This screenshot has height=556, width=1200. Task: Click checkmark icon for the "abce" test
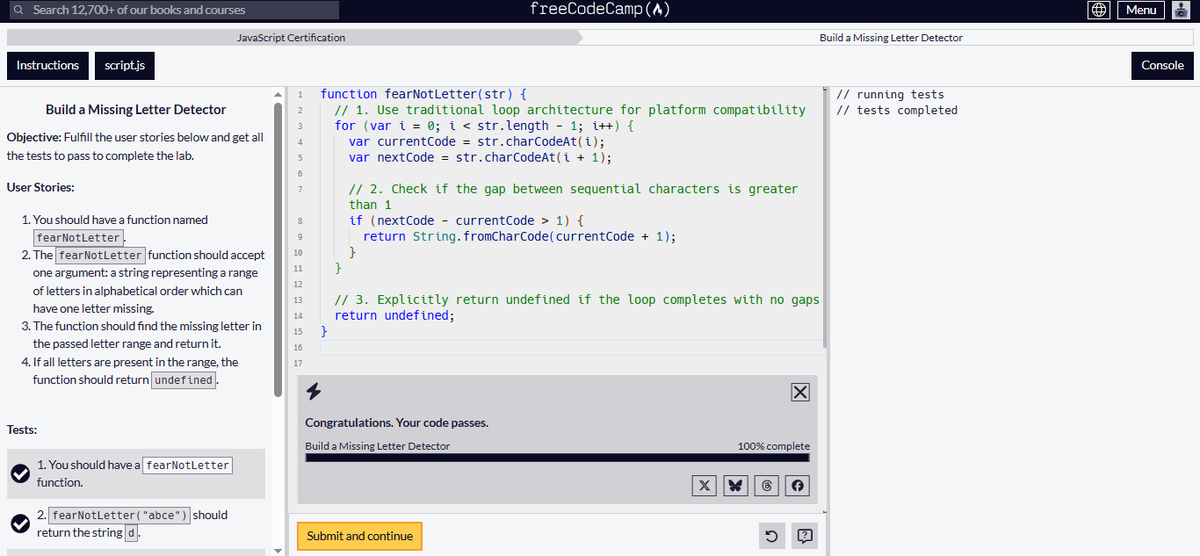(x=19, y=523)
